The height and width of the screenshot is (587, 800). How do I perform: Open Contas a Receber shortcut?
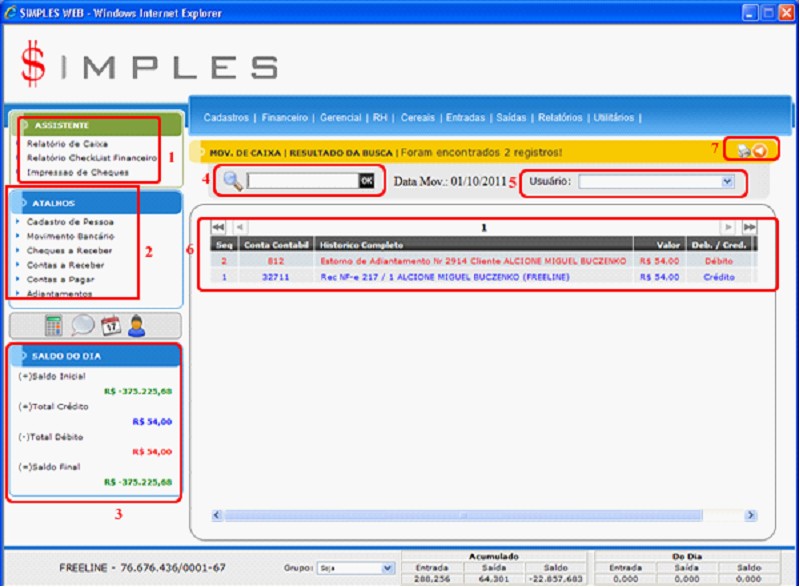[65, 265]
